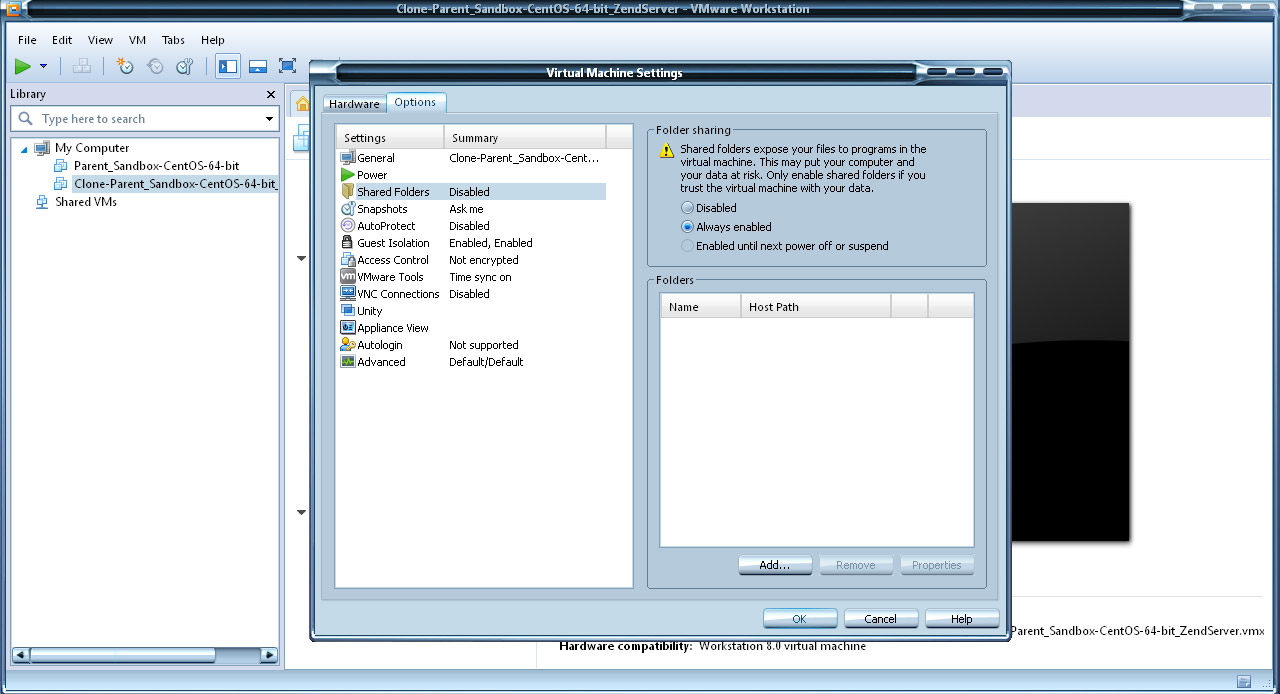
Task: Select the Access Control settings row
Action: pyautogui.click(x=471, y=260)
